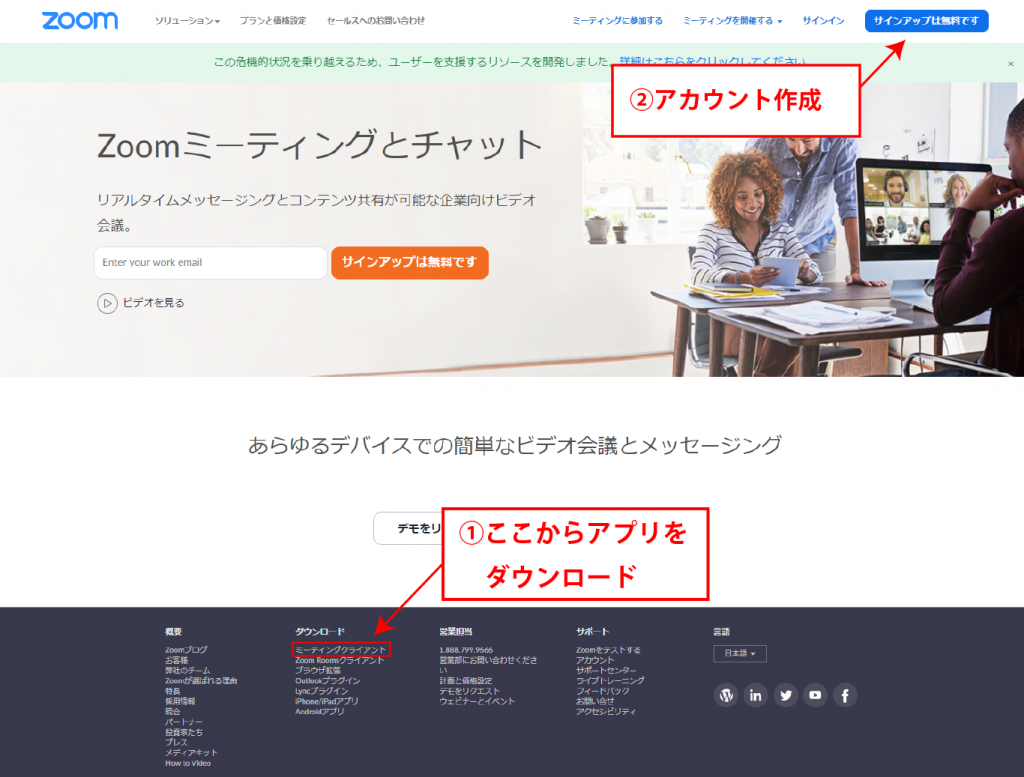Image resolution: width=1024 pixels, height=777 pixels.
Task: Open the プレス footer link
Action: pos(176,742)
